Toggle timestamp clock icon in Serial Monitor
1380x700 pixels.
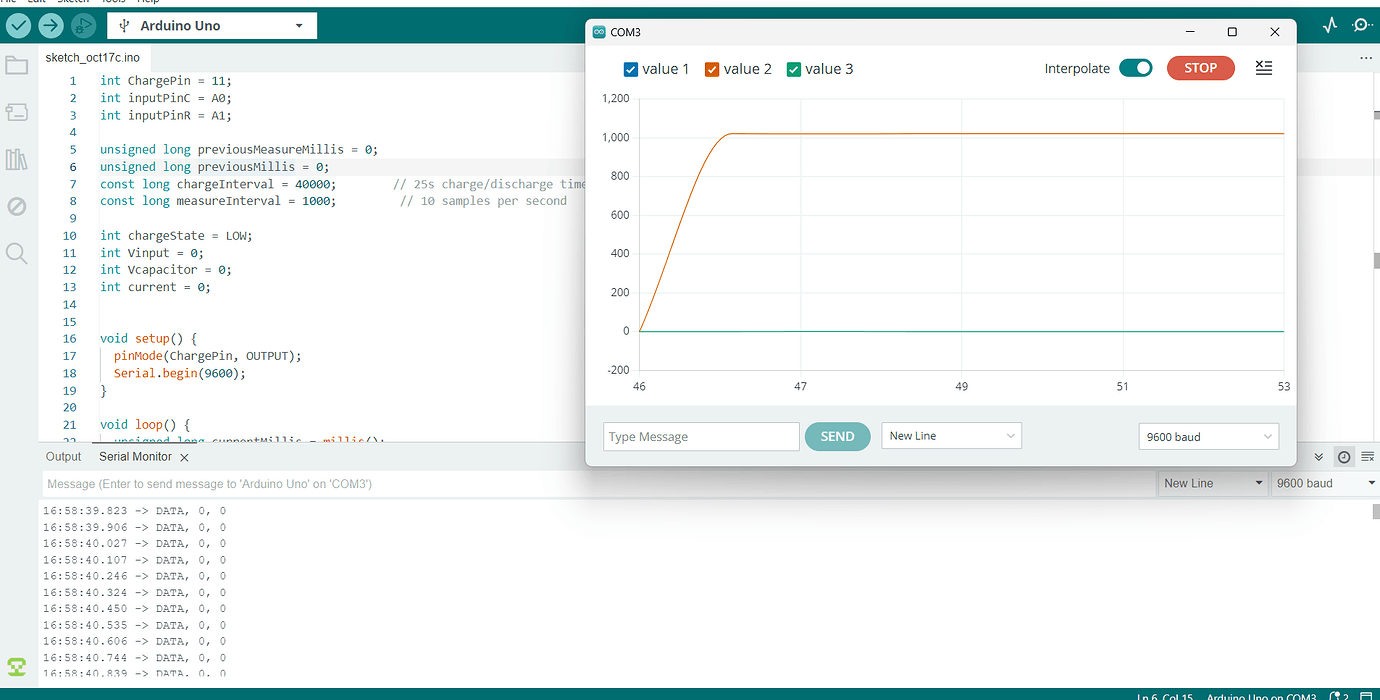(1344, 457)
